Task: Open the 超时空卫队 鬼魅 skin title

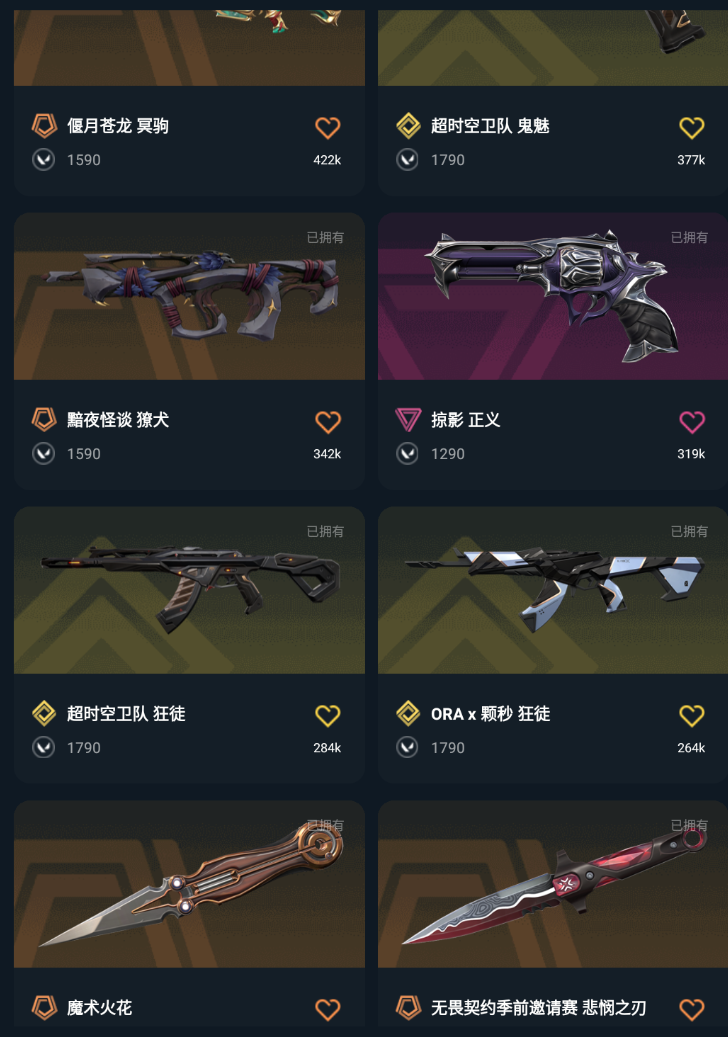Action: 490,126
